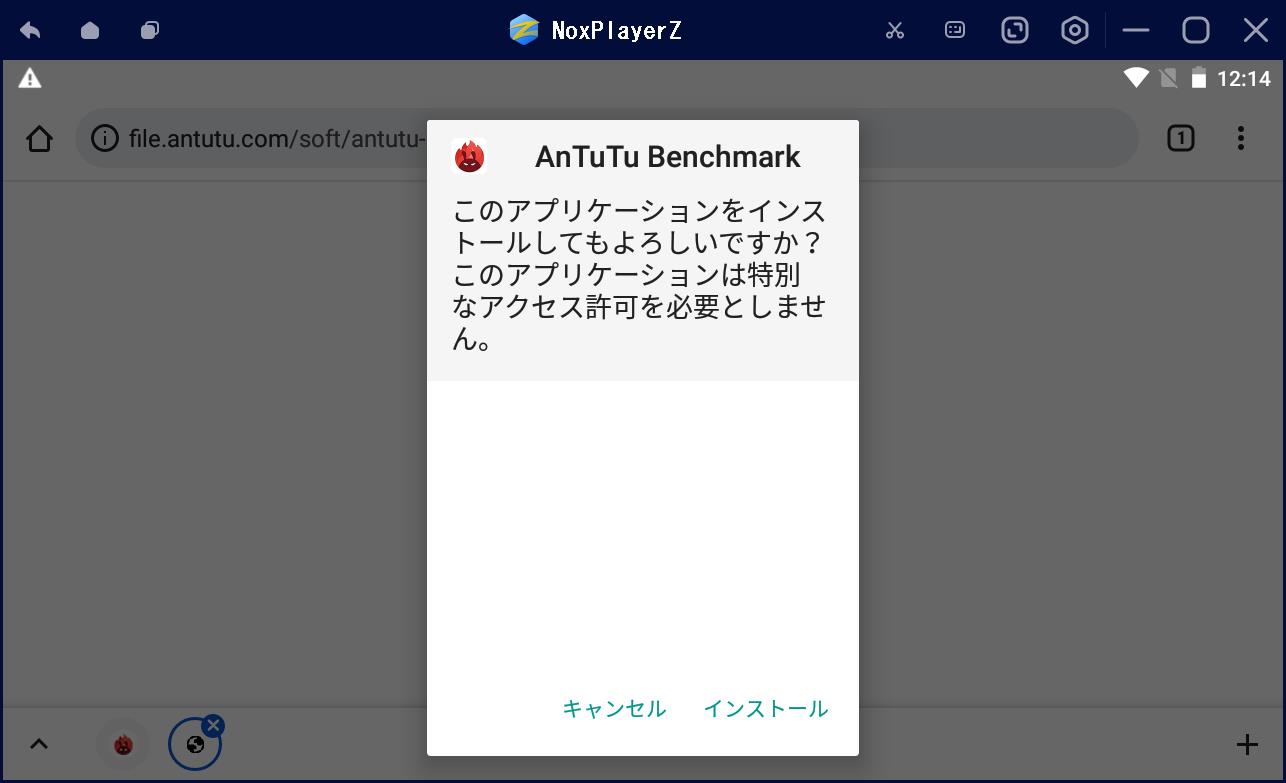Open NoxPlayer settings gear icon
Viewport: 1286px width, 783px height.
[1074, 30]
